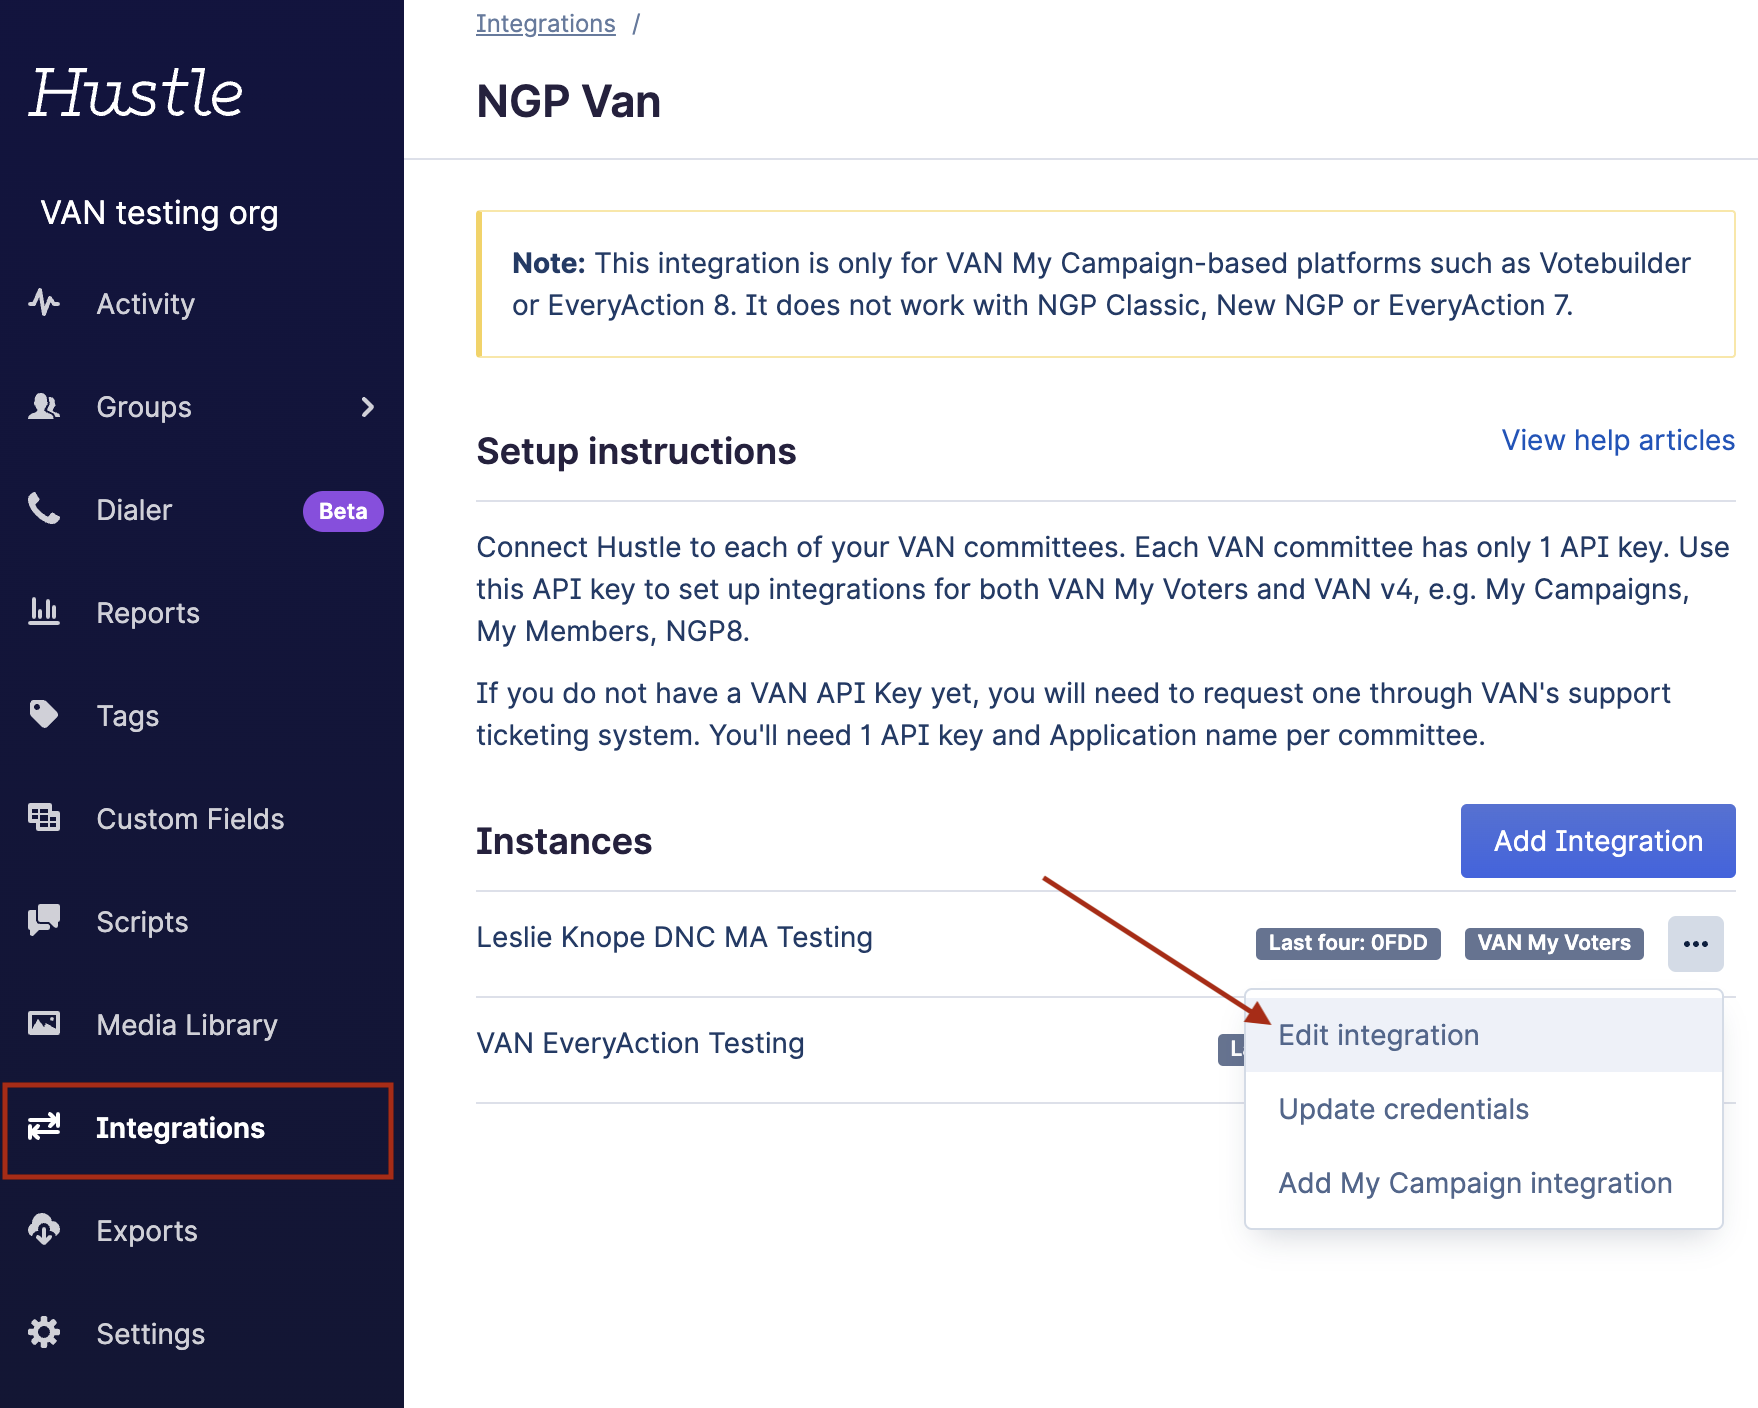Go to Exports in the sidebar
Image resolution: width=1758 pixels, height=1408 pixels.
(x=147, y=1231)
